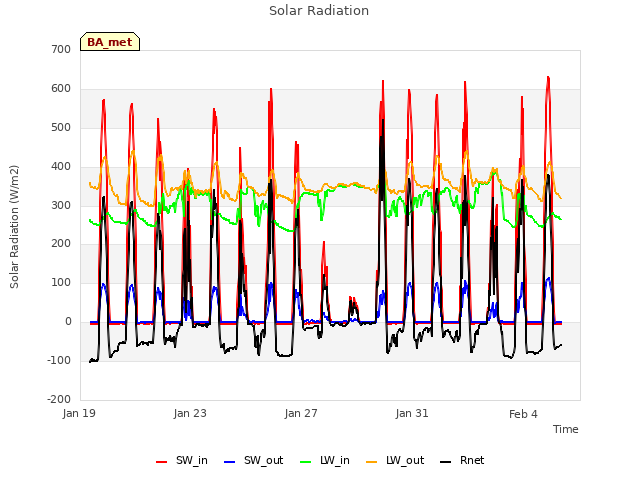Click the Jan 23 x-axis label
This screenshot has height=480, width=640.
coord(190,413)
